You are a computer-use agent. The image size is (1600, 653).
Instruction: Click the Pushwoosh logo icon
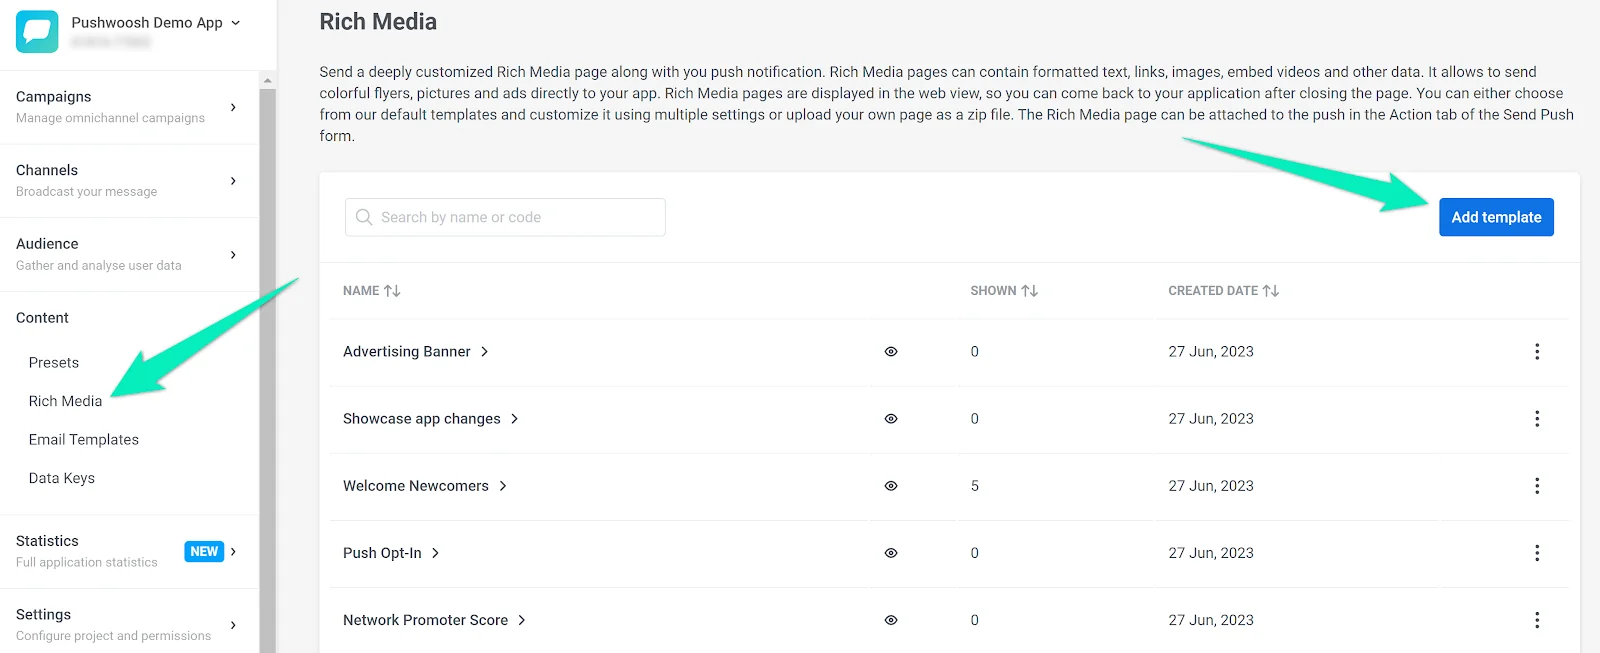coord(37,31)
